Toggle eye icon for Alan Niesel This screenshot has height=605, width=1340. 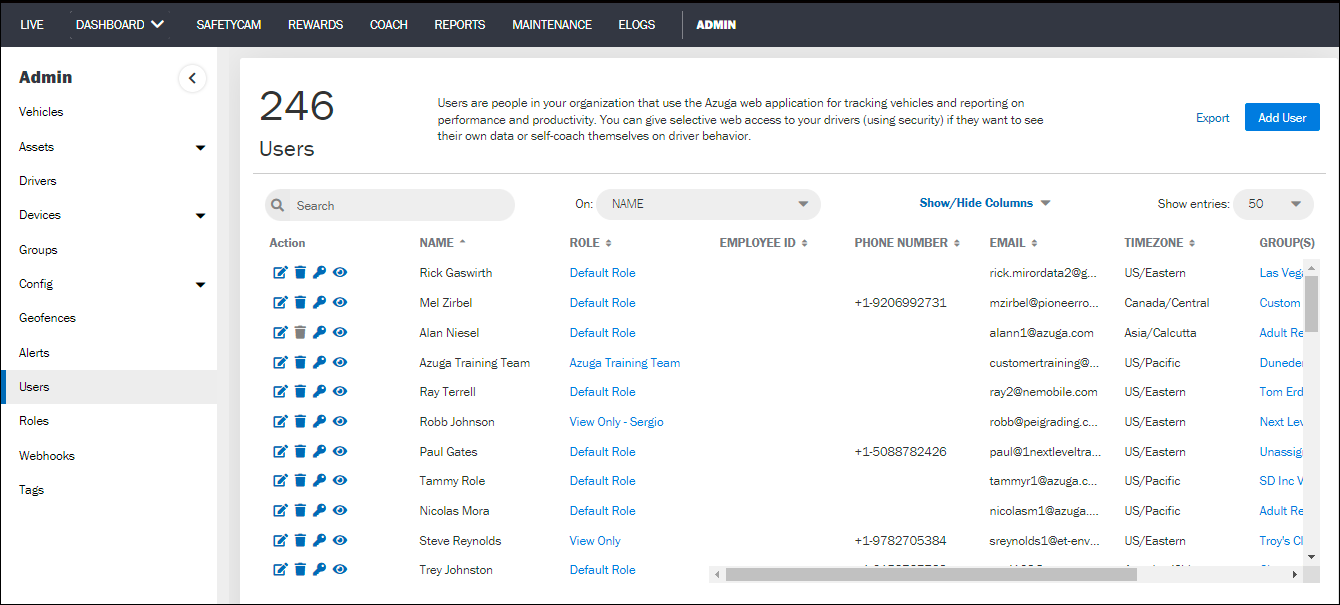point(340,333)
